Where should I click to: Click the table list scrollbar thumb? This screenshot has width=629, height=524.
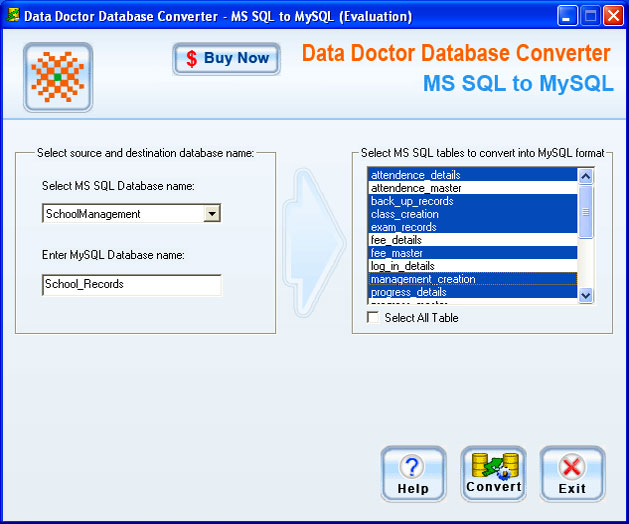pos(586,212)
